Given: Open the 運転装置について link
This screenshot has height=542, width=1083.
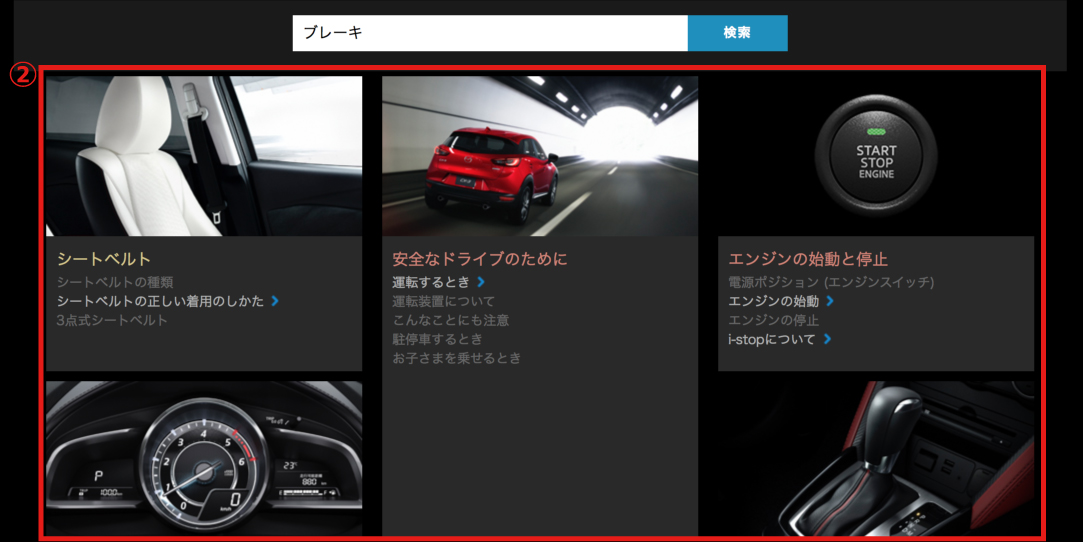Looking at the screenshot, I should click(443, 301).
